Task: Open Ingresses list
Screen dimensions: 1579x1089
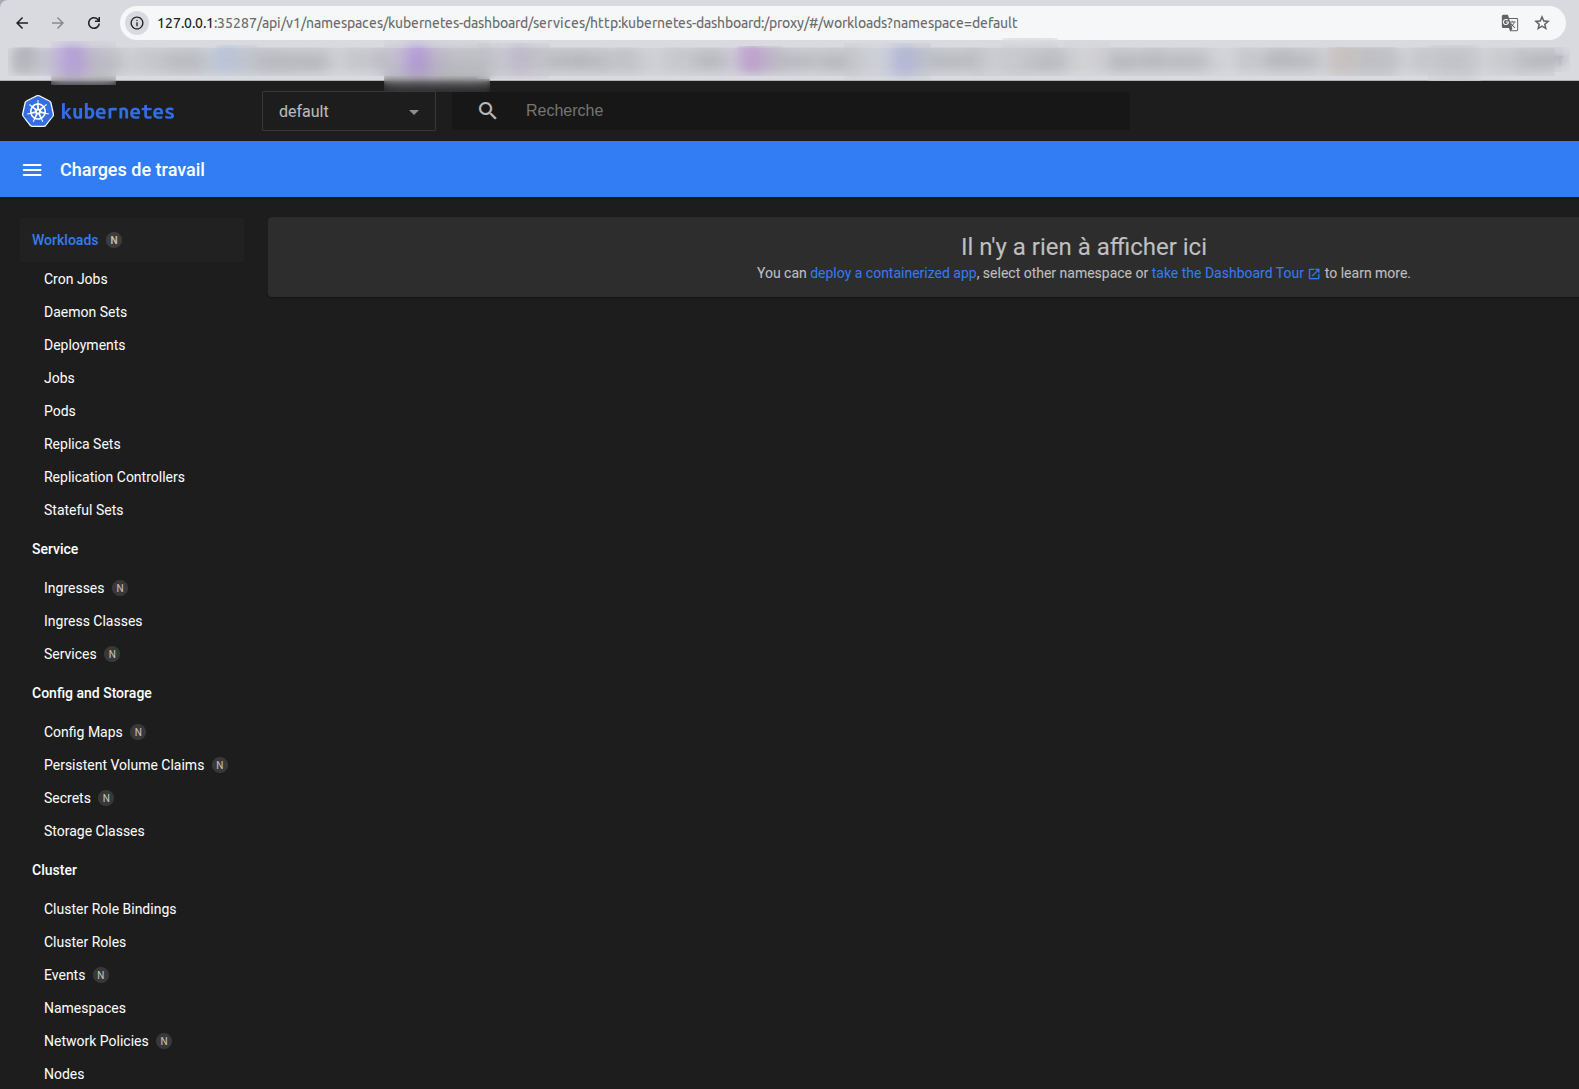Action: point(74,588)
